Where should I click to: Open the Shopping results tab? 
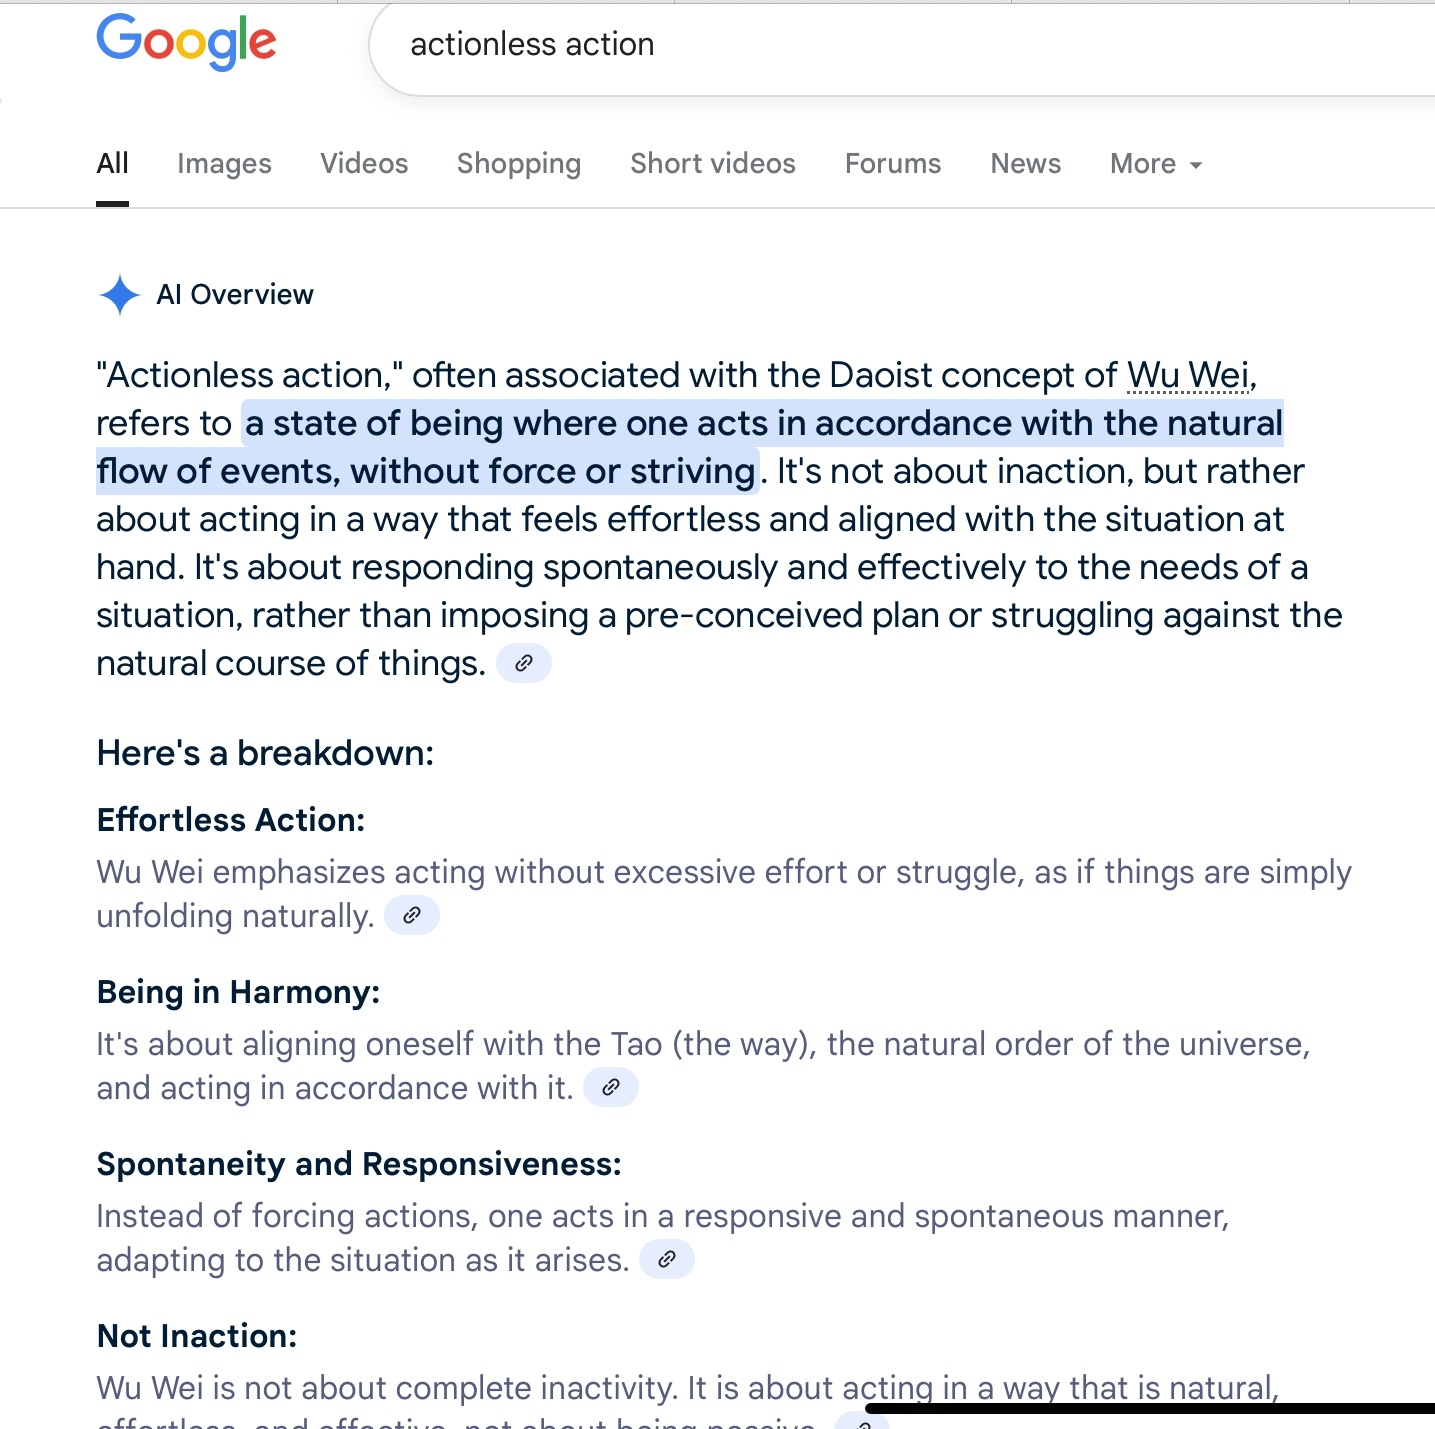[519, 164]
